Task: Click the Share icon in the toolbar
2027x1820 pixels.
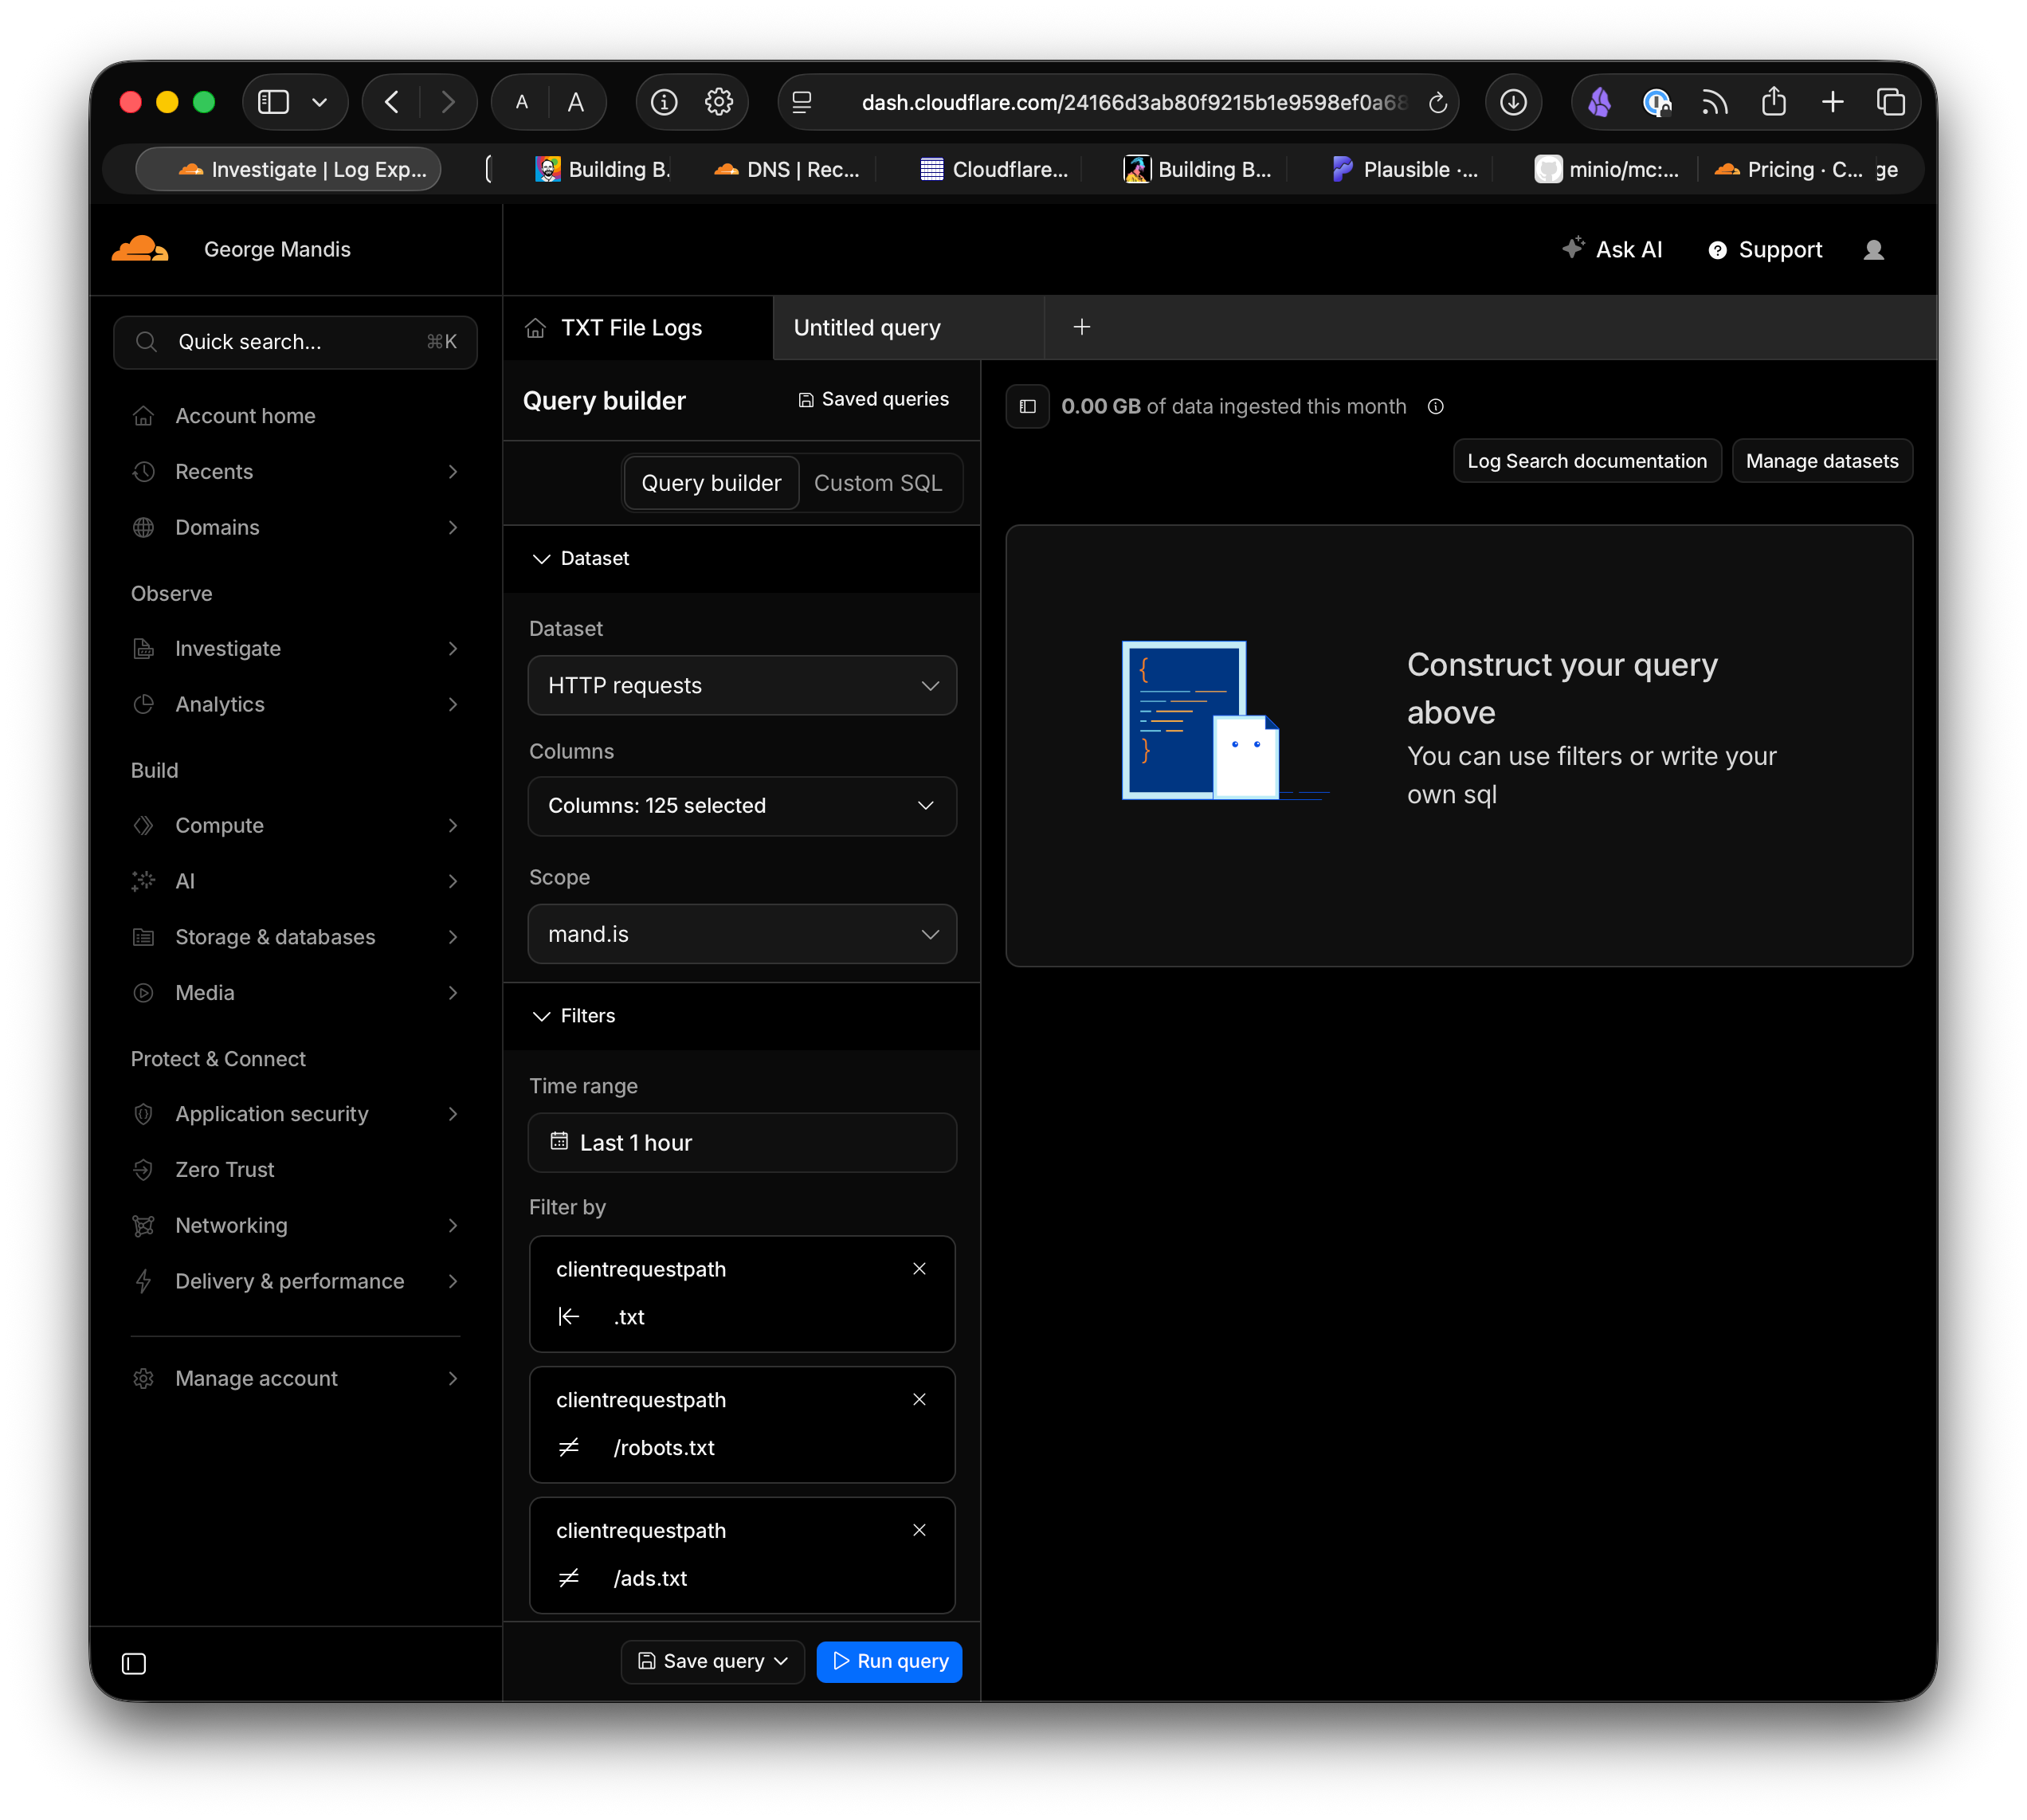Action: (x=1773, y=101)
